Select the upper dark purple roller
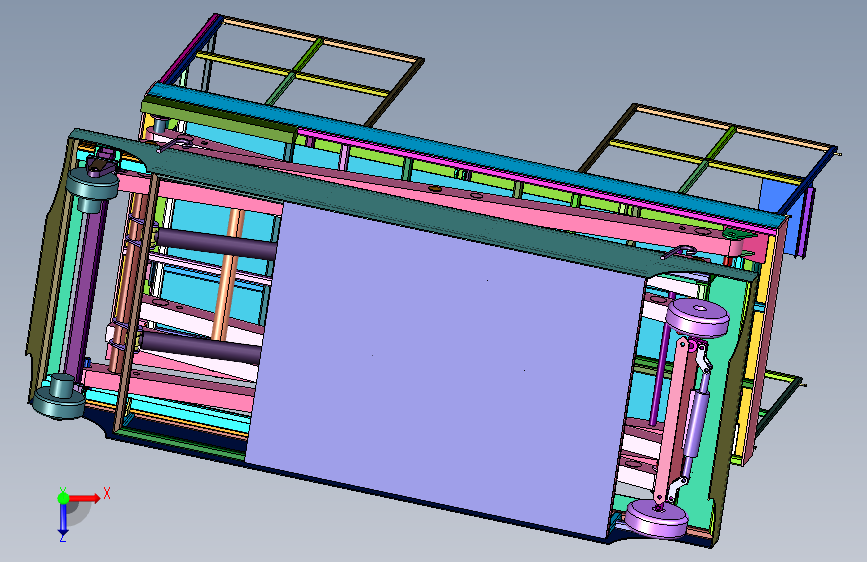 coord(216,245)
